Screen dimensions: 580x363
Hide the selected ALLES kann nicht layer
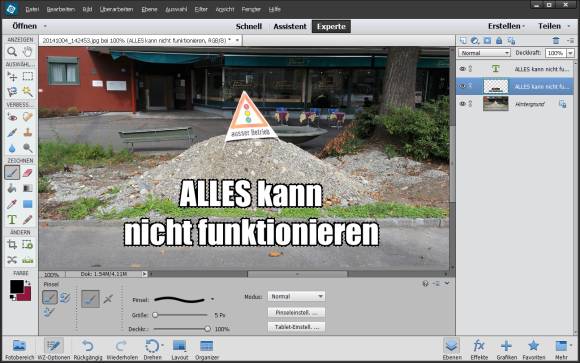[462, 86]
